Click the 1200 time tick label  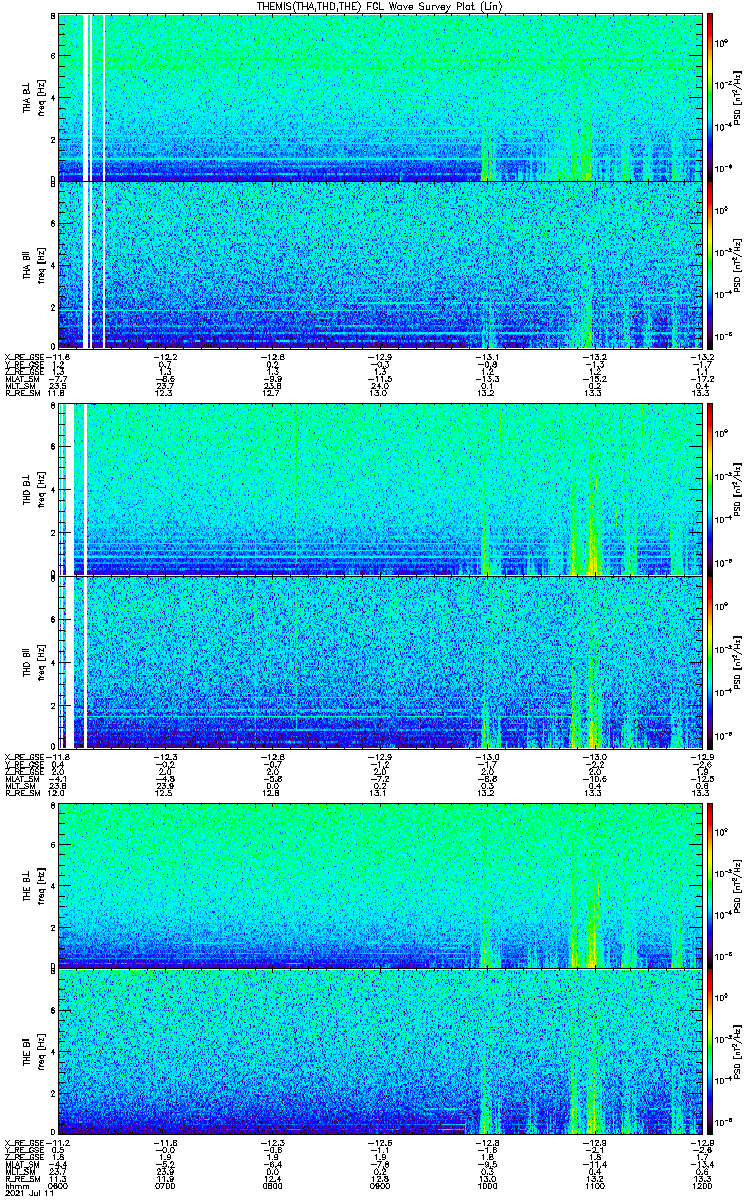coord(701,1186)
